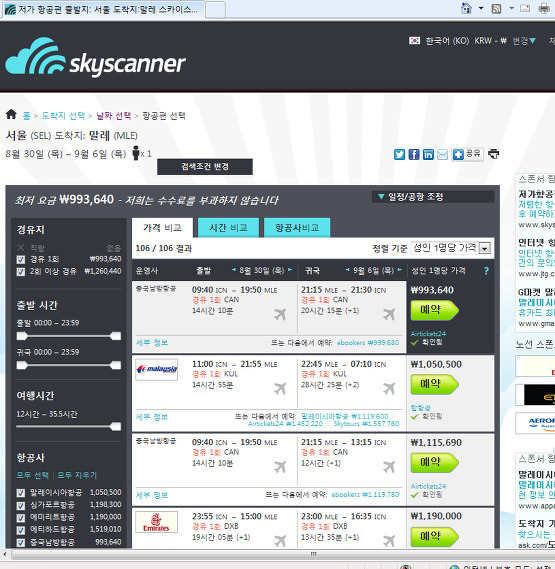
Task: Share results on Facebook
Action: [x=414, y=154]
